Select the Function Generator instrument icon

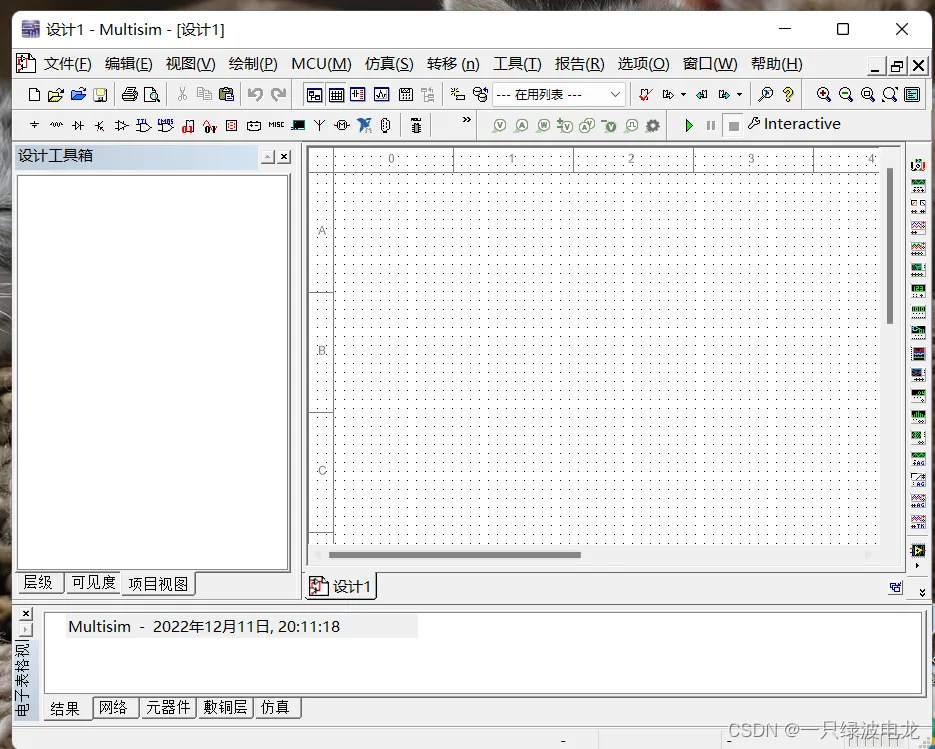(918, 186)
